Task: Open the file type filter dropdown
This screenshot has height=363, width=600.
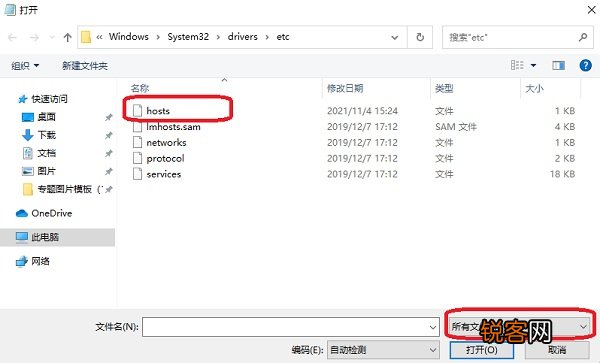Action: point(520,326)
